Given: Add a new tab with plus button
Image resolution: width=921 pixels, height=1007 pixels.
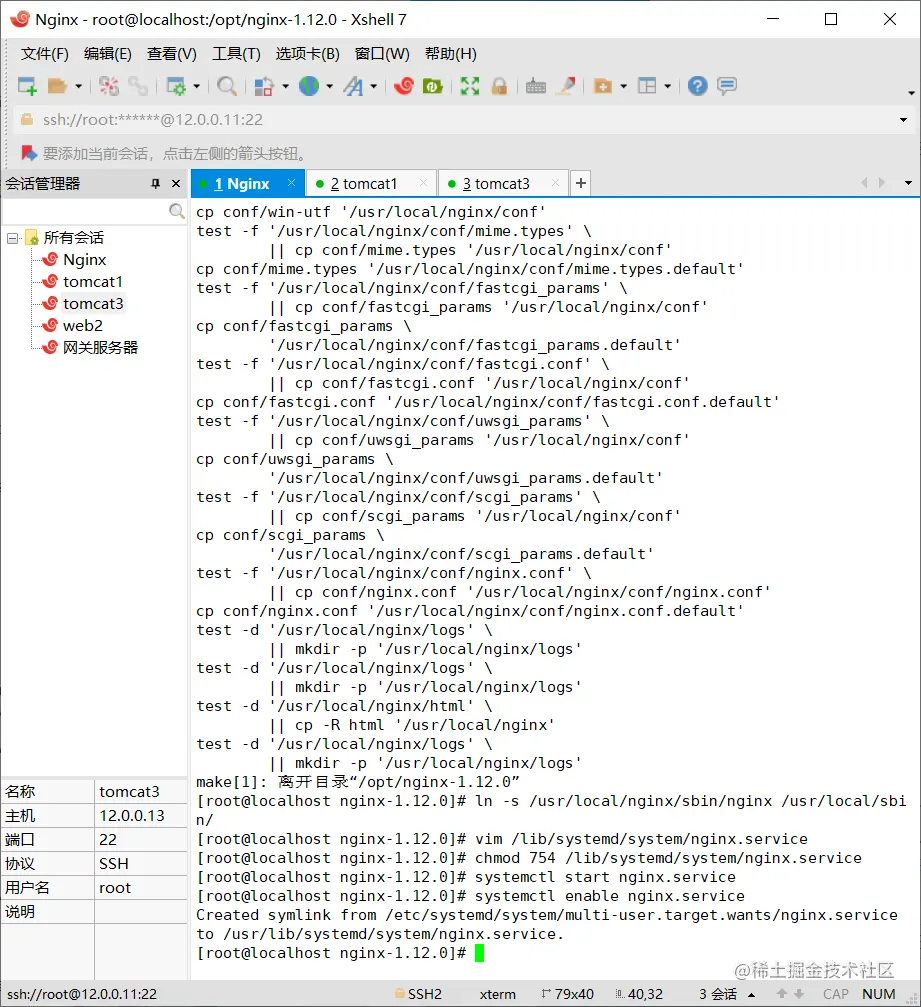Looking at the screenshot, I should point(581,184).
